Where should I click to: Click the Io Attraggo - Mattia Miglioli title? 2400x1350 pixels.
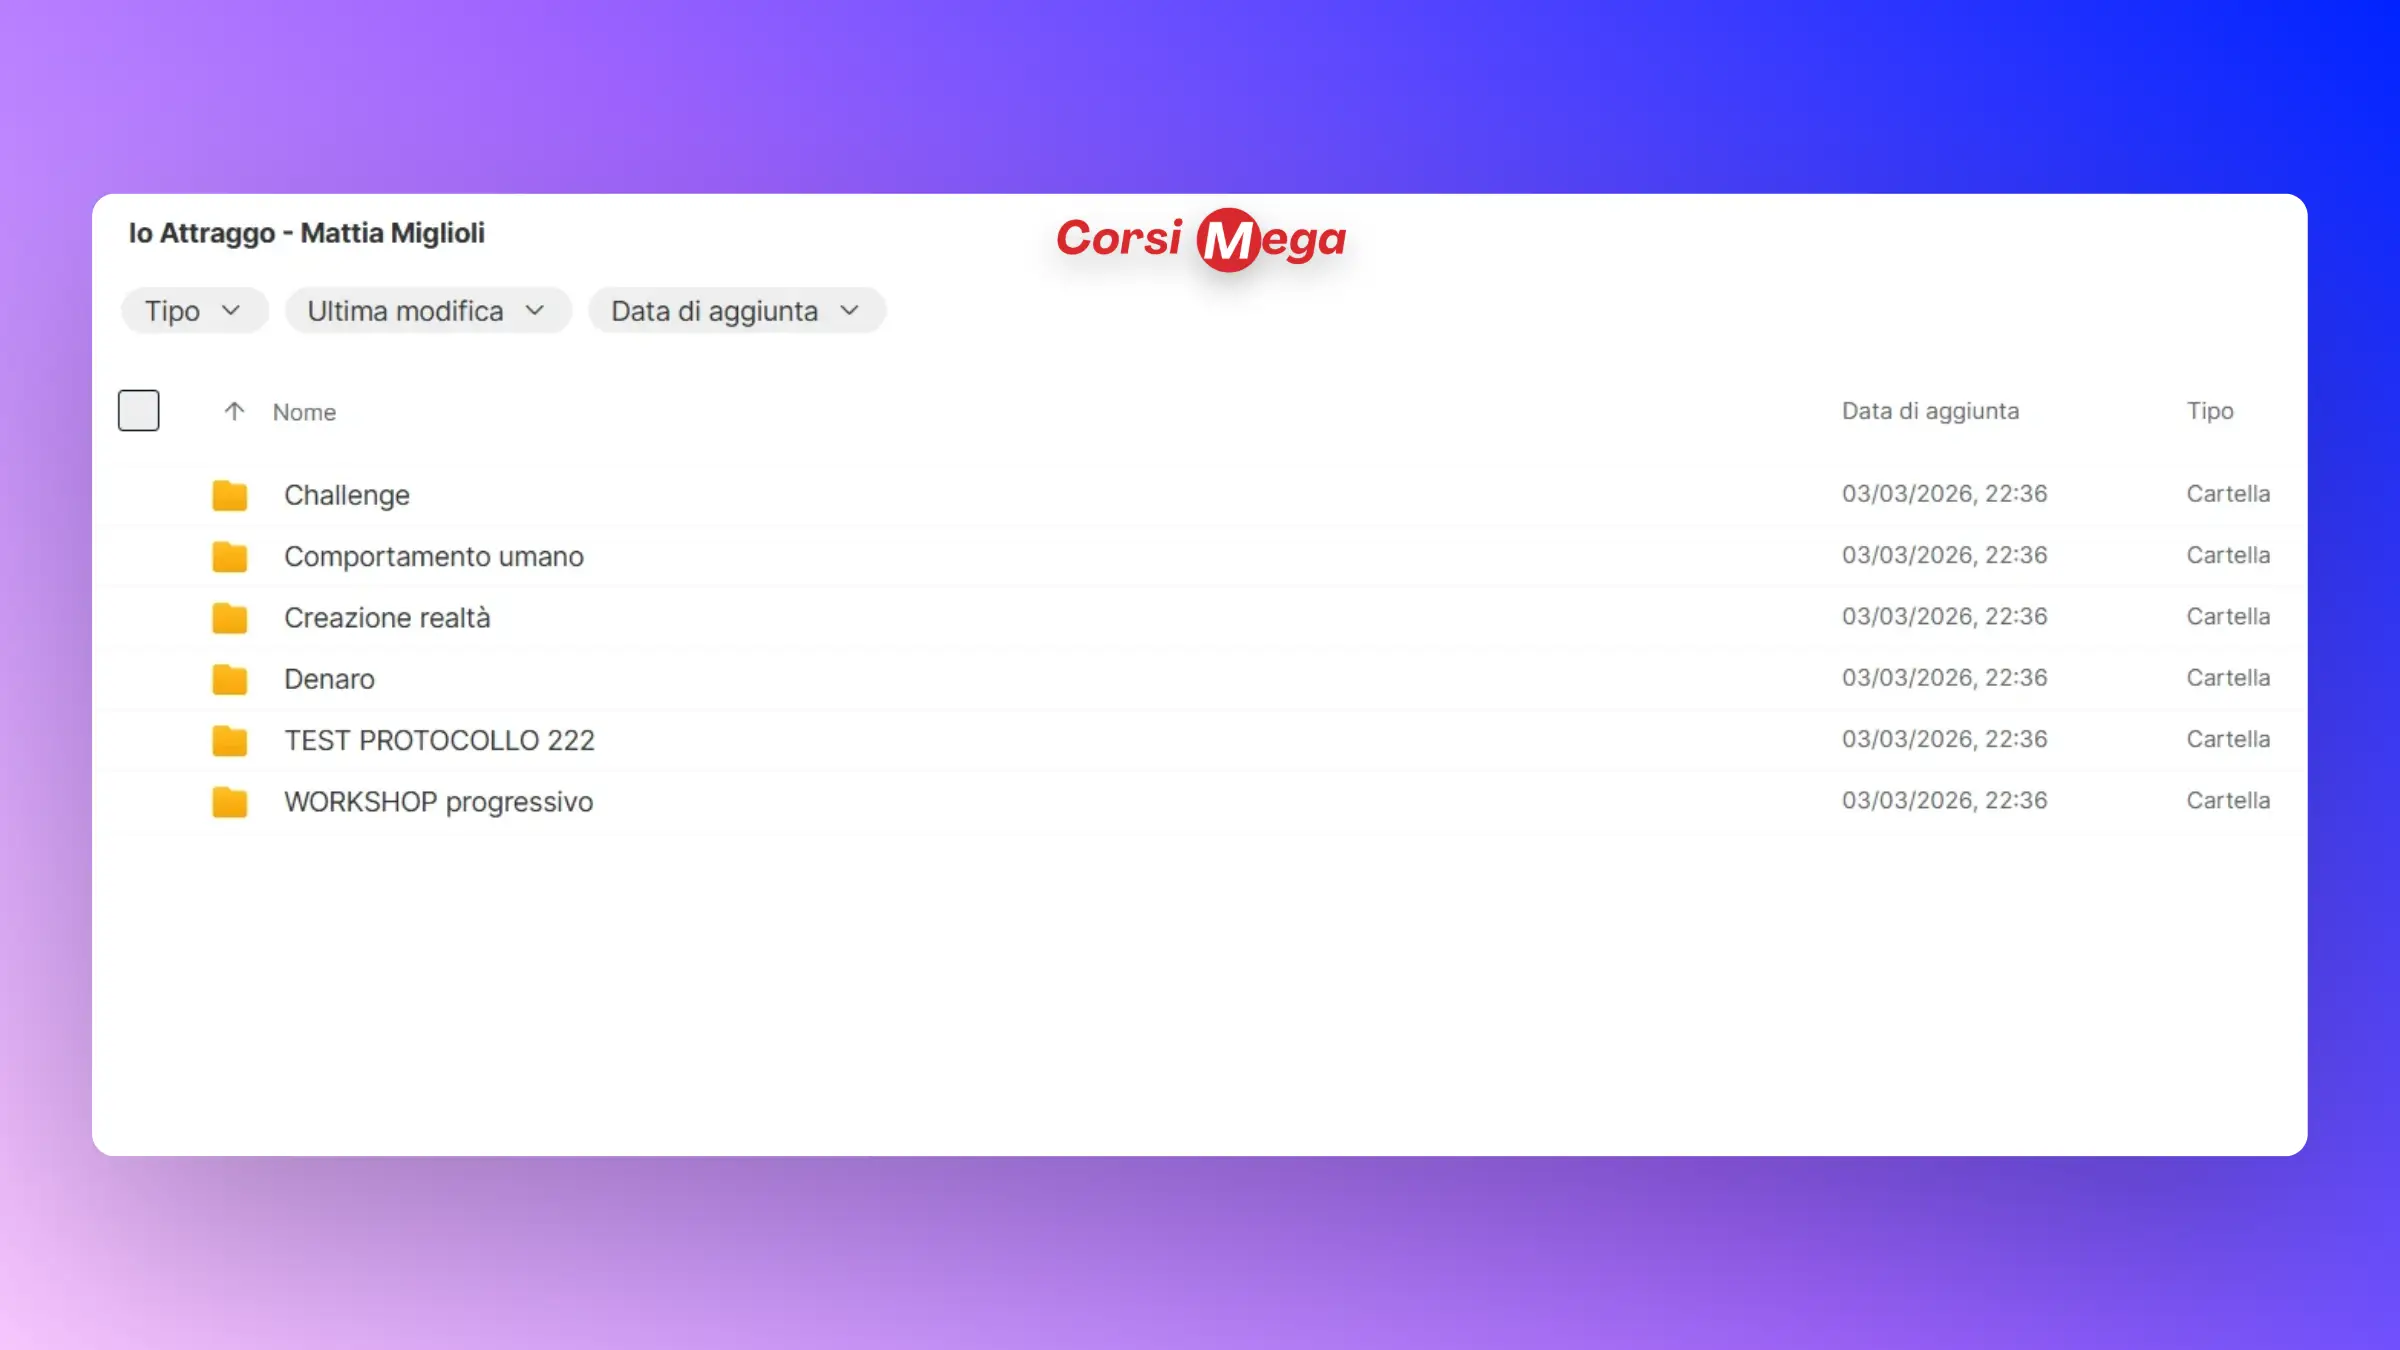[306, 233]
